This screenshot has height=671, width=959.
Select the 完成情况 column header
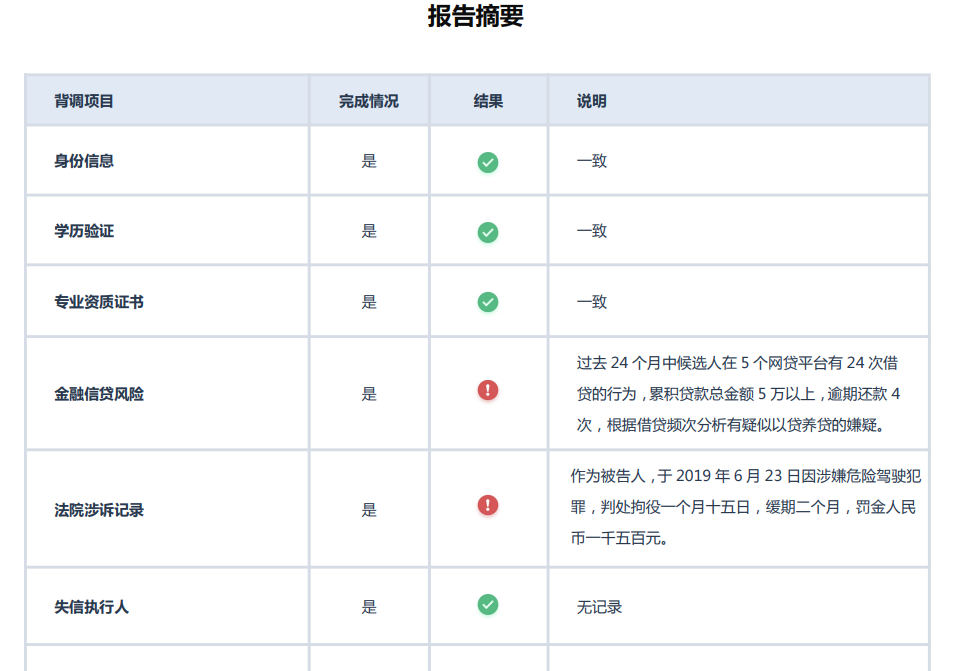(x=368, y=101)
